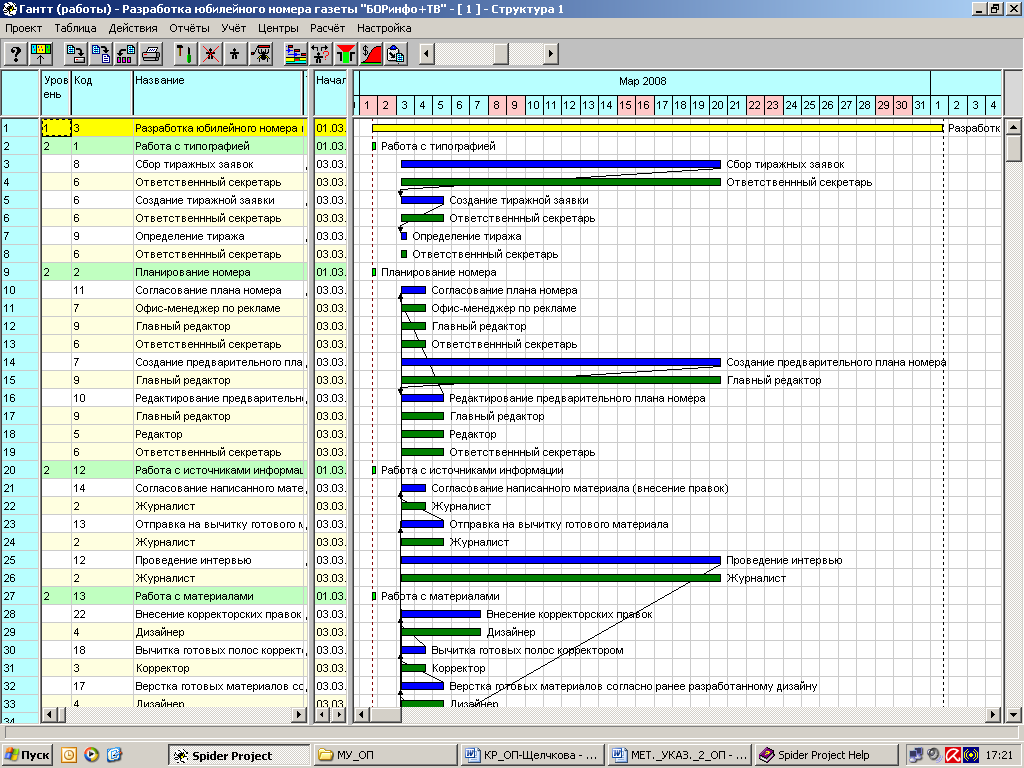Screen dimensions: 1024x768
Task: Click the Пуск start button
Action: (x=27, y=755)
